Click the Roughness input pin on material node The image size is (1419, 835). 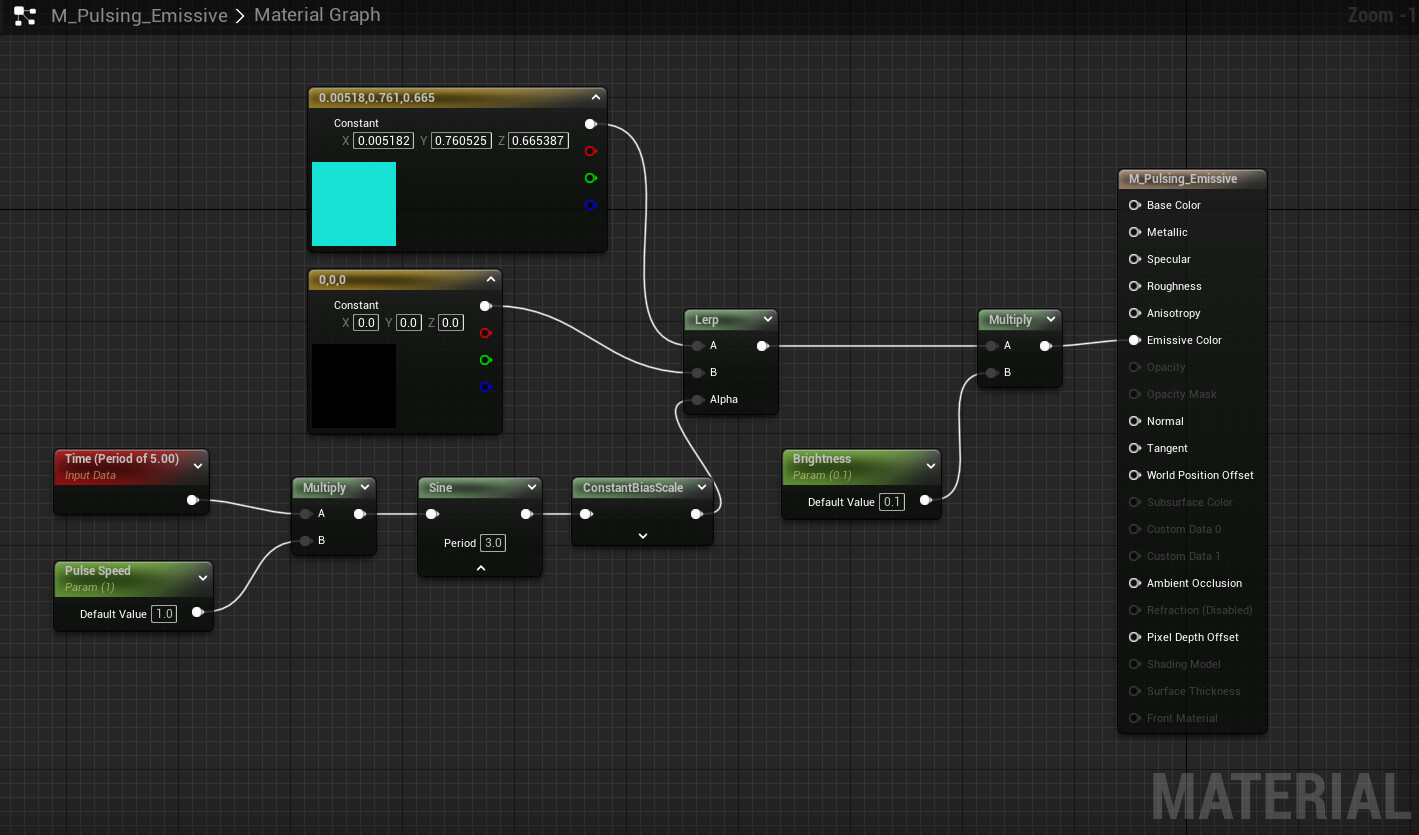1134,286
